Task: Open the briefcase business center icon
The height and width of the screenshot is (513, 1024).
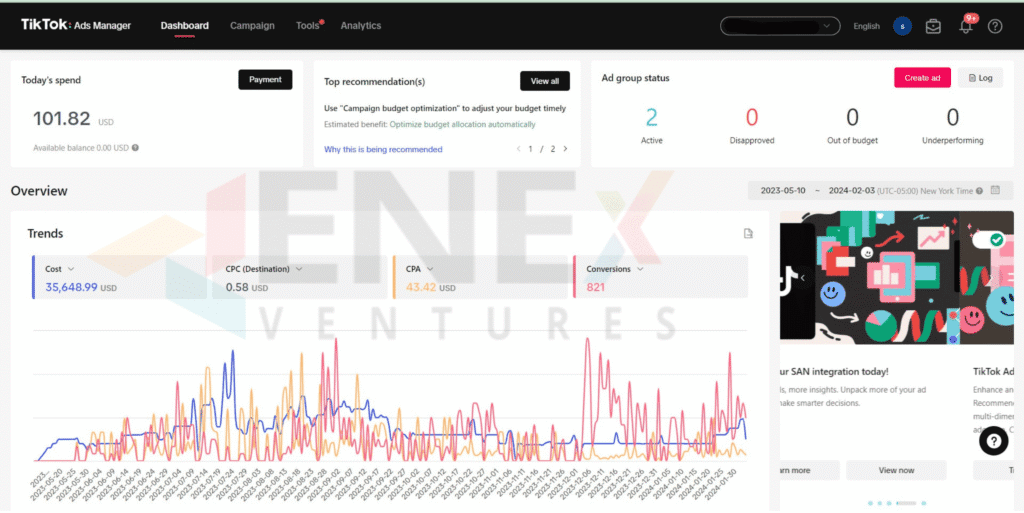Action: 933,26
